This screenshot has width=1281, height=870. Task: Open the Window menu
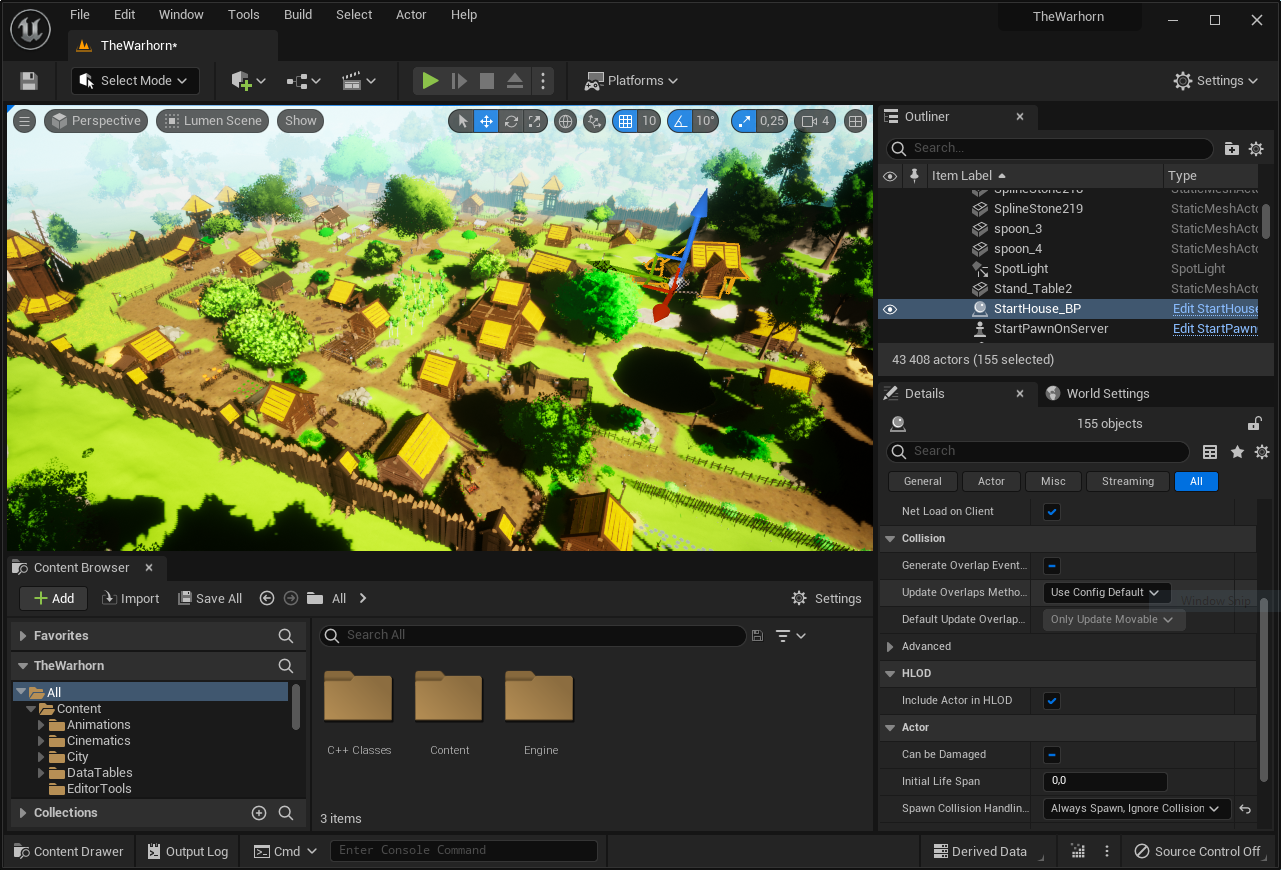pos(181,15)
